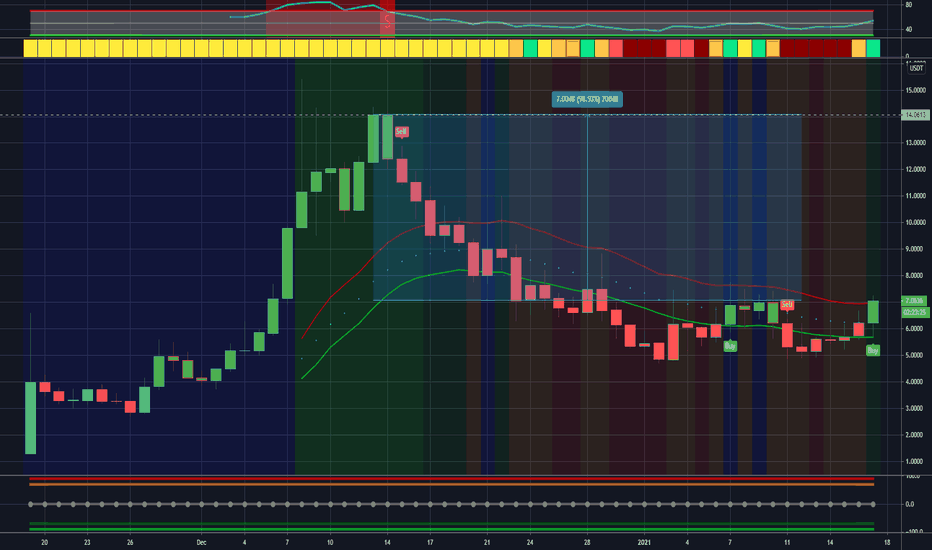The image size is (932, 550).
Task: Click the Sell signal label near December 14
Action: 402,131
